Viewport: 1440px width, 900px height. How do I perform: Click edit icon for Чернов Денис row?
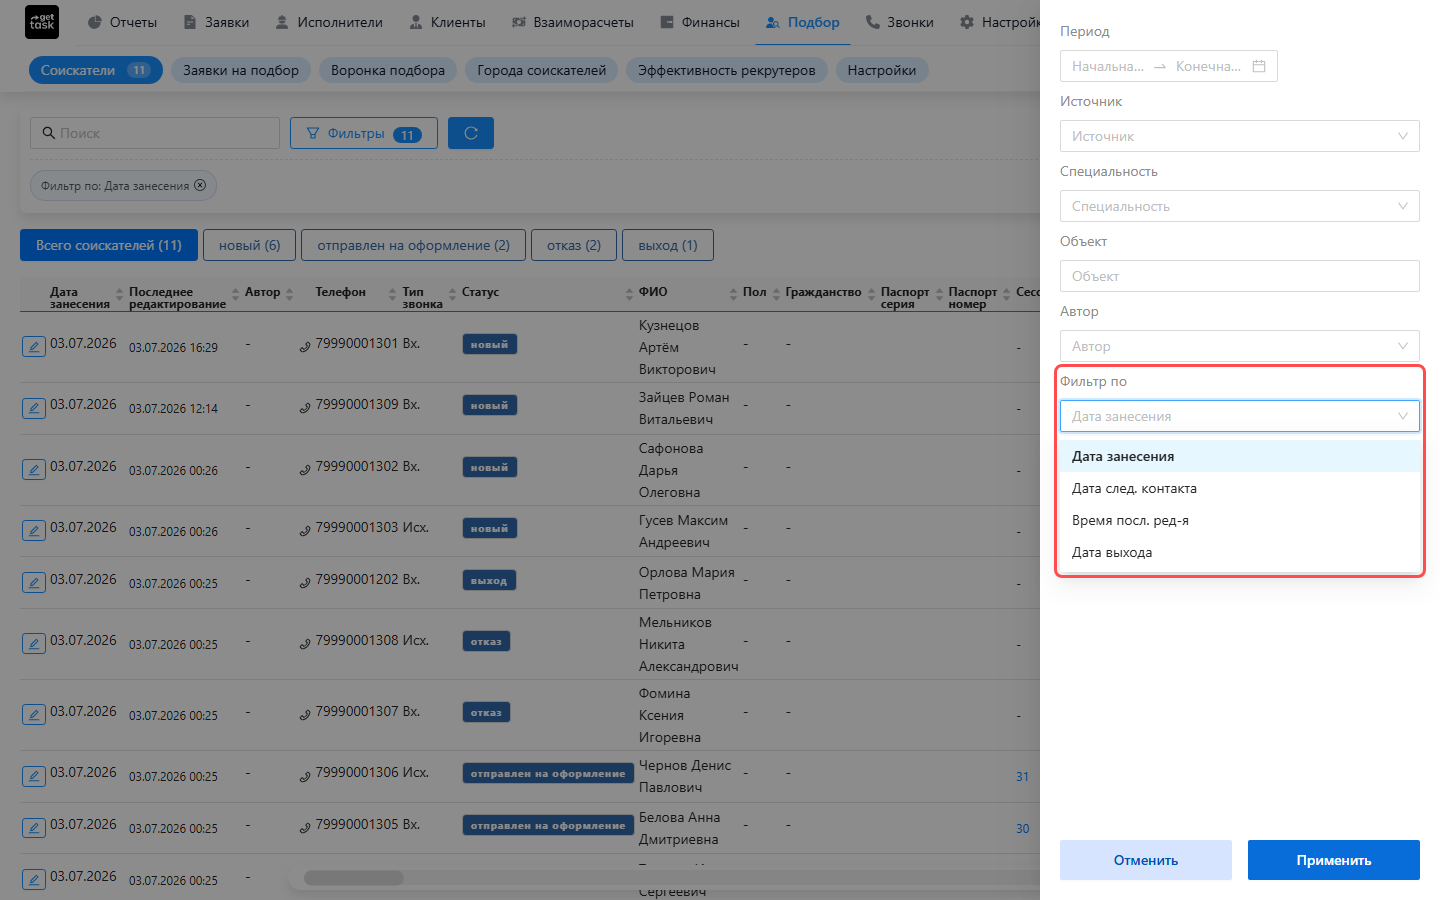tap(34, 776)
